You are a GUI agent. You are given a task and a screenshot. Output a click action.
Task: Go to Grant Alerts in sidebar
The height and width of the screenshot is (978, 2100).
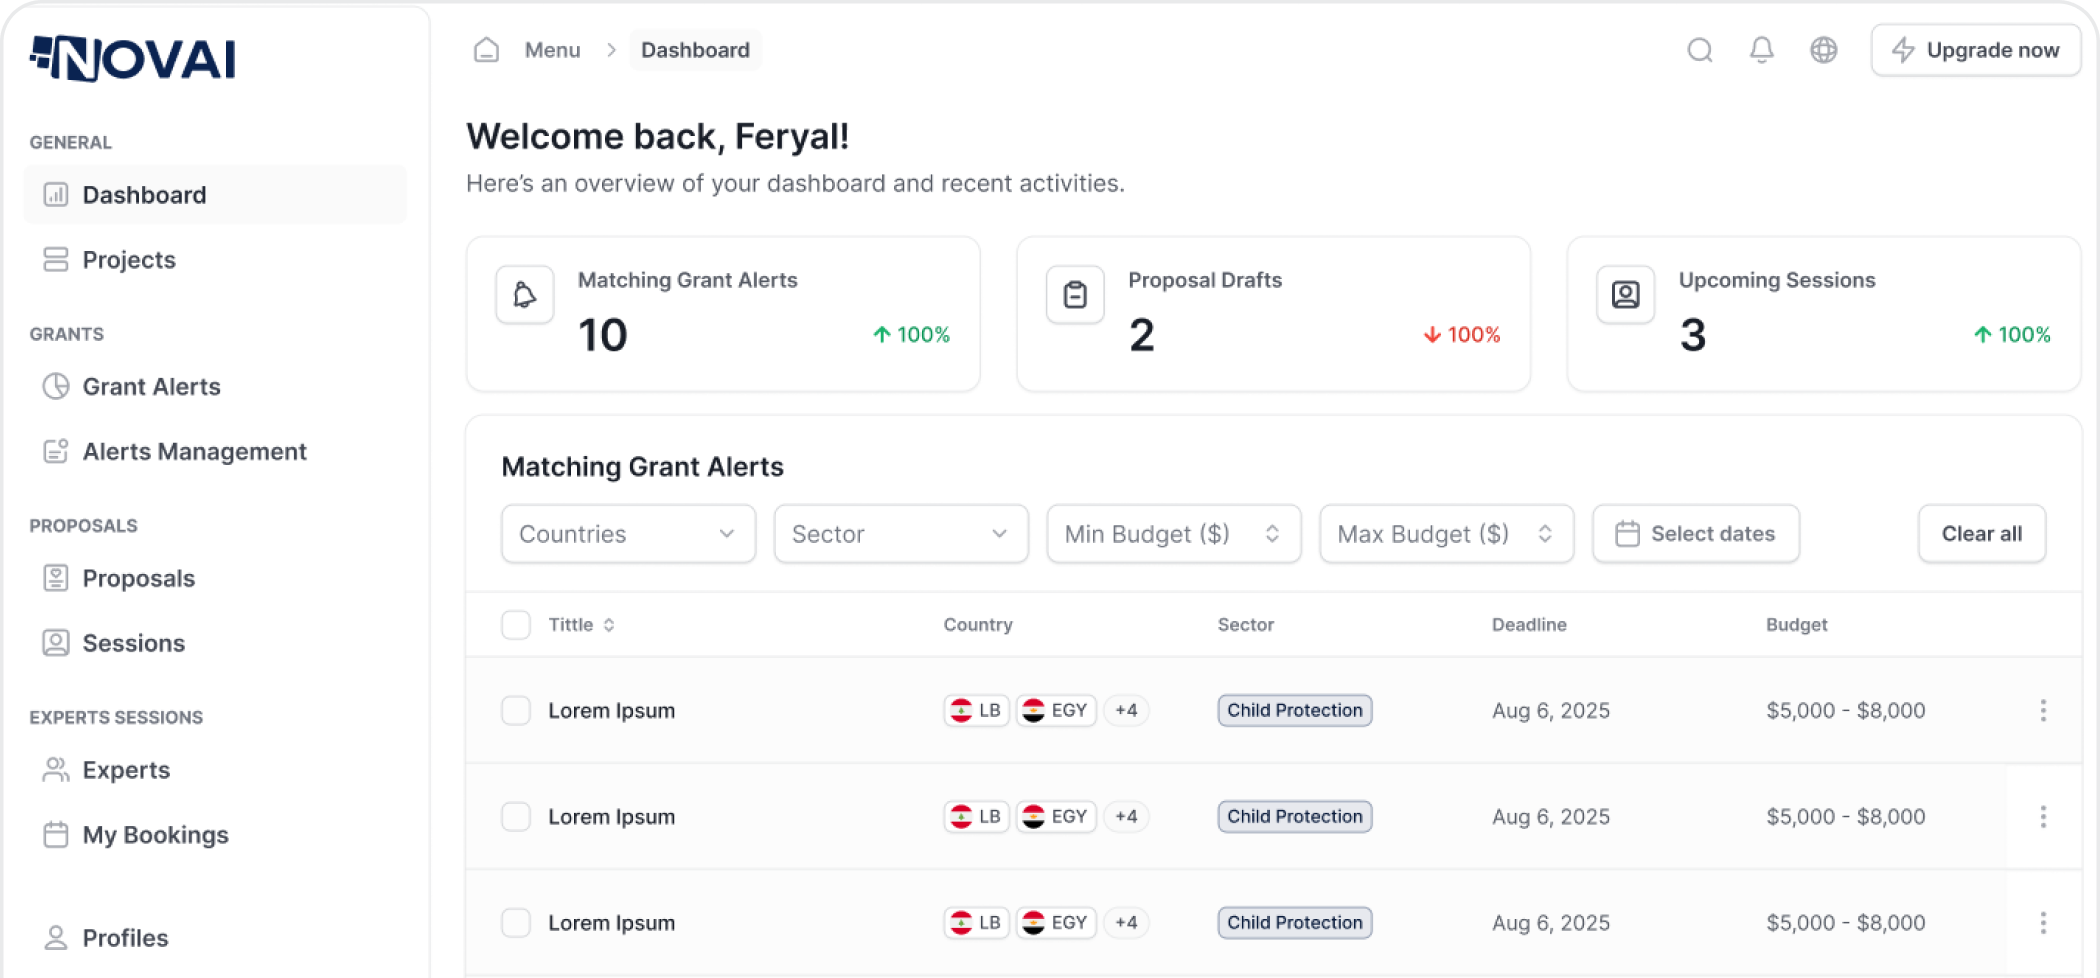click(151, 387)
